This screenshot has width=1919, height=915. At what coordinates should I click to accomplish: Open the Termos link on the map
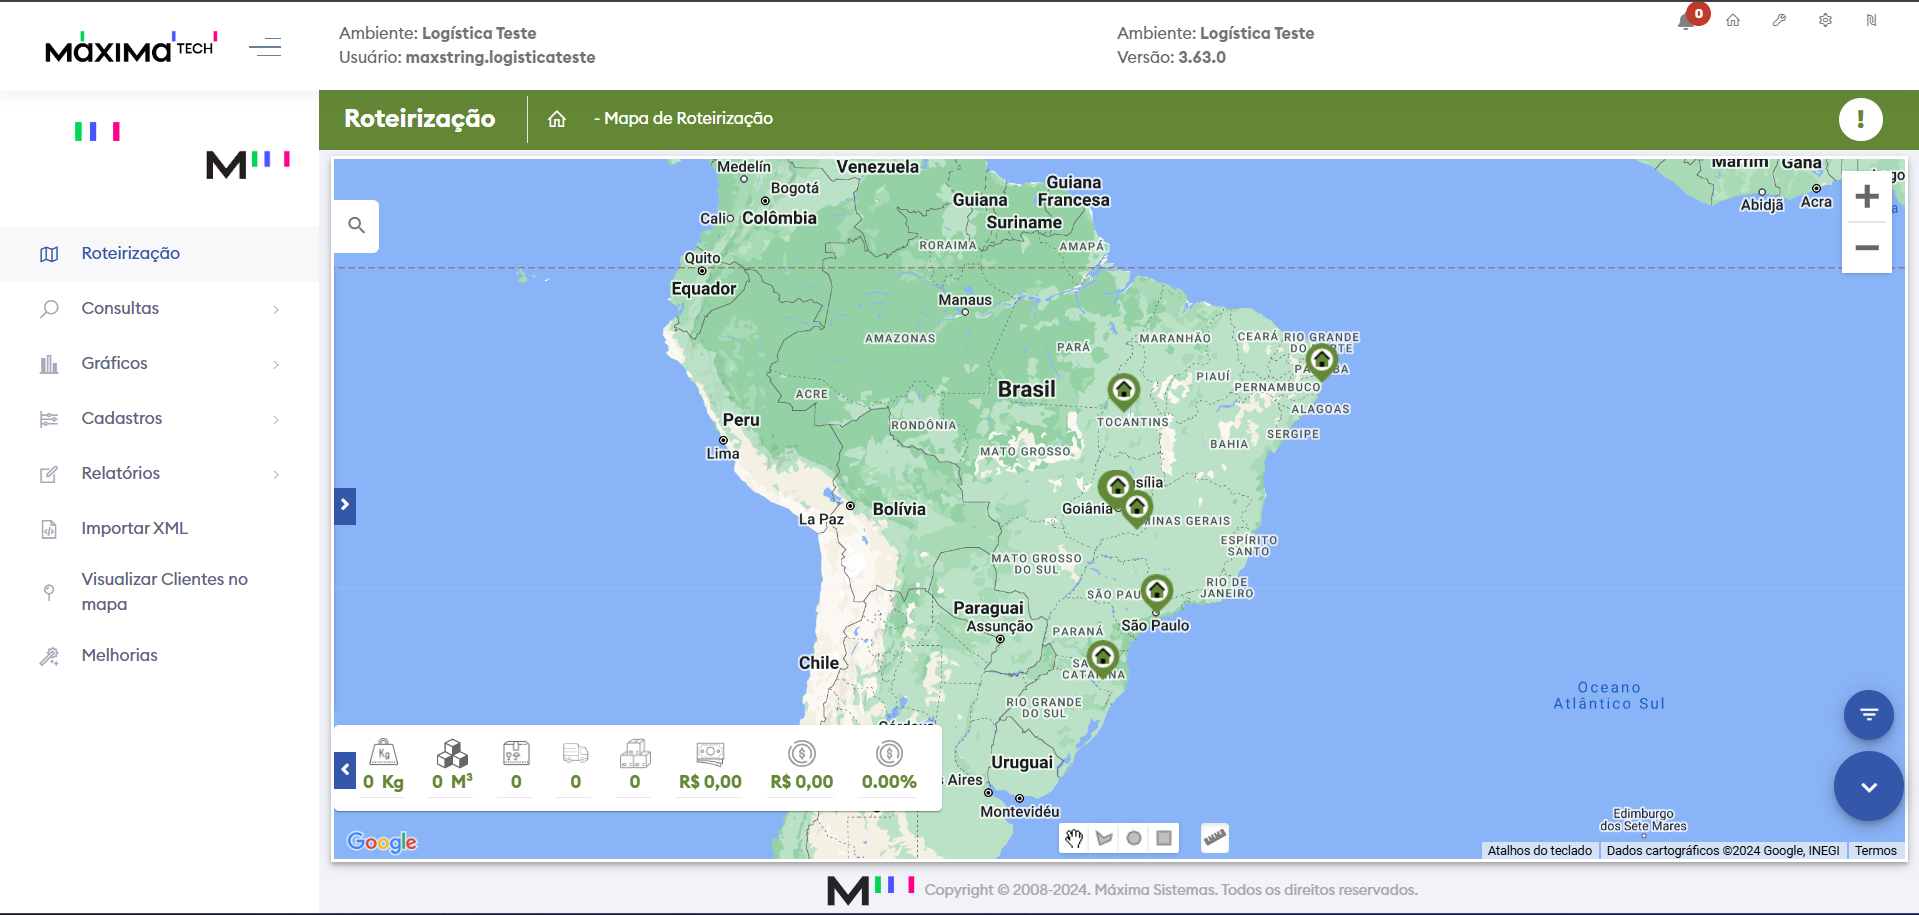[x=1875, y=851]
